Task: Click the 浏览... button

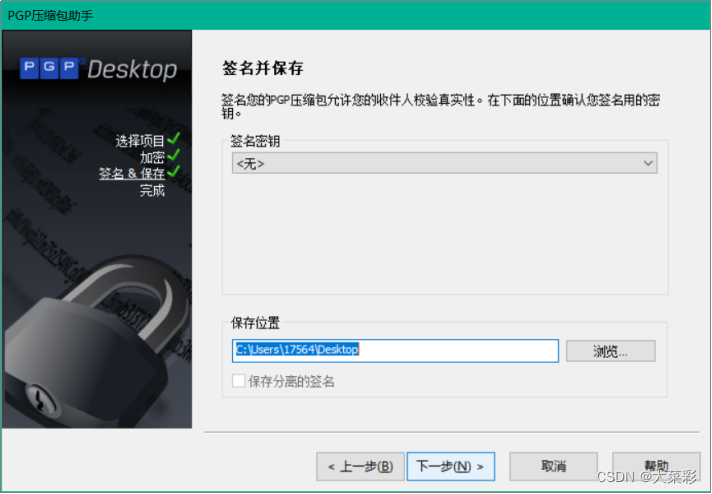Action: pos(610,351)
